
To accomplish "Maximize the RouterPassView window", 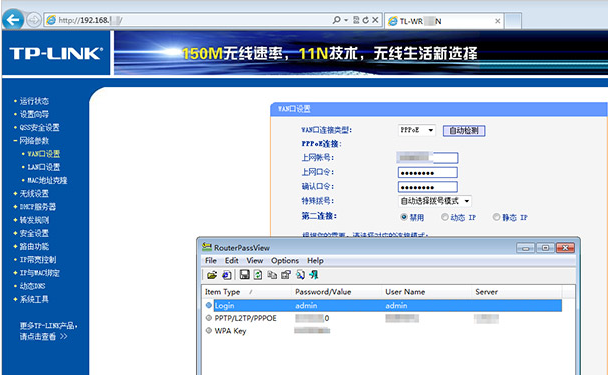I will click(545, 248).
